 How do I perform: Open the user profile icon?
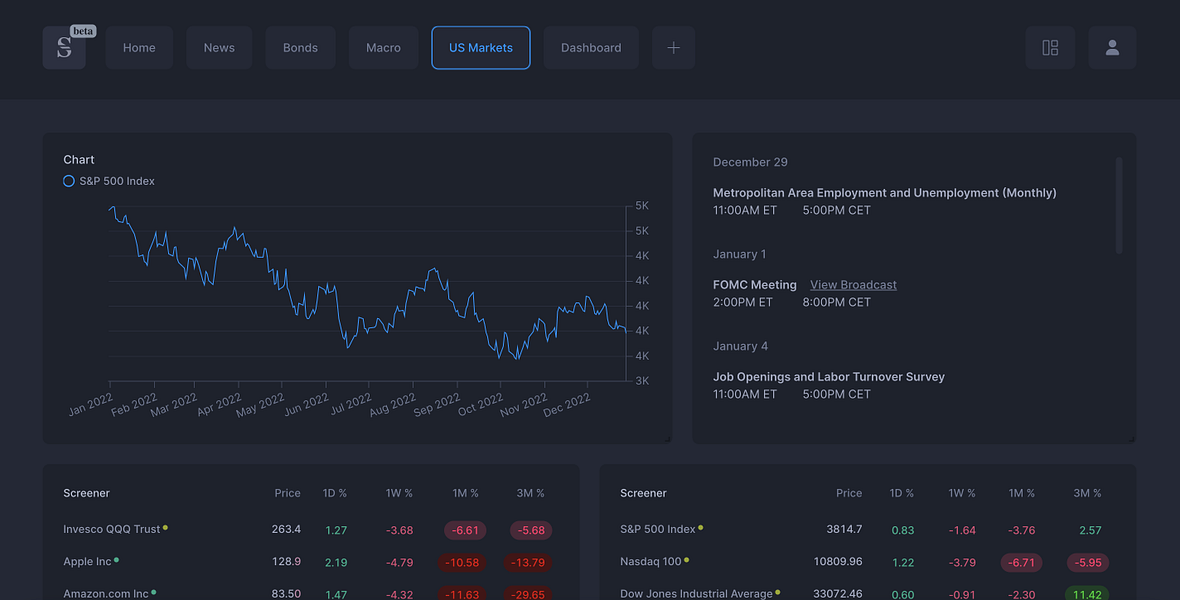(x=1112, y=47)
